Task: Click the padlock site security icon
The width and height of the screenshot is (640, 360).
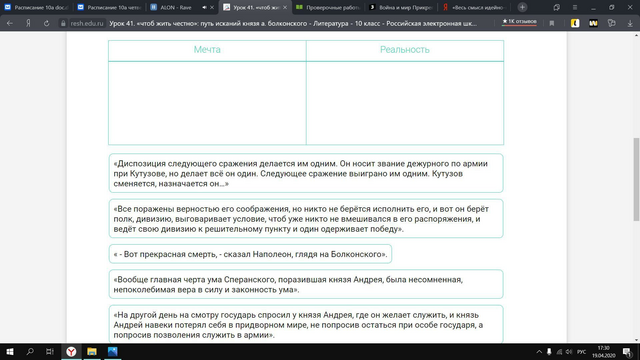Action: click(63, 23)
